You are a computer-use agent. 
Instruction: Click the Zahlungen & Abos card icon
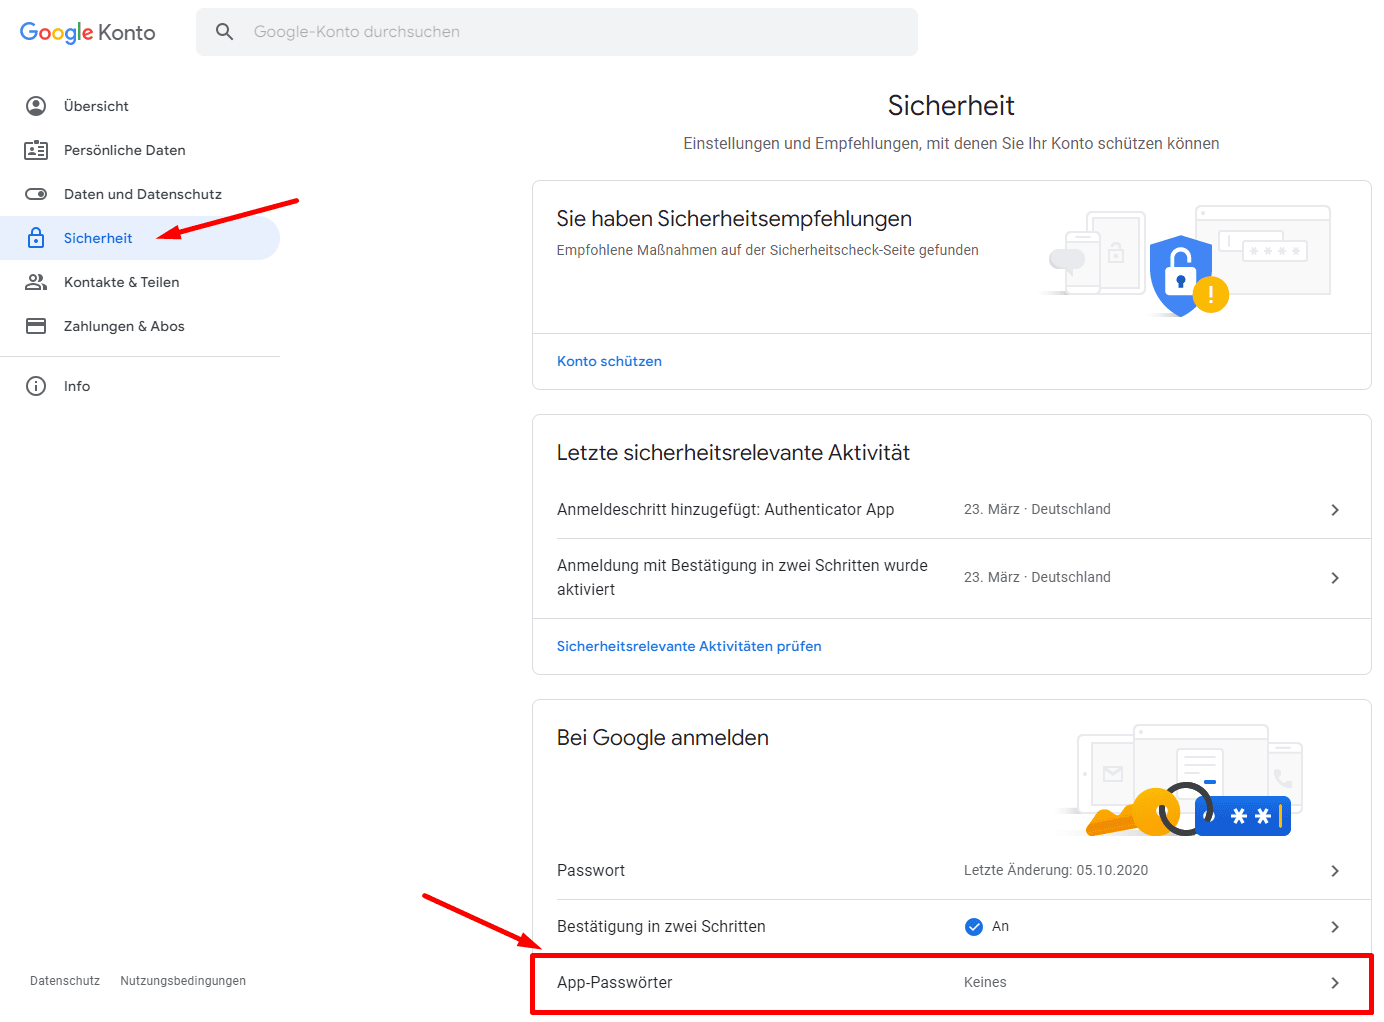pyautogui.click(x=36, y=326)
